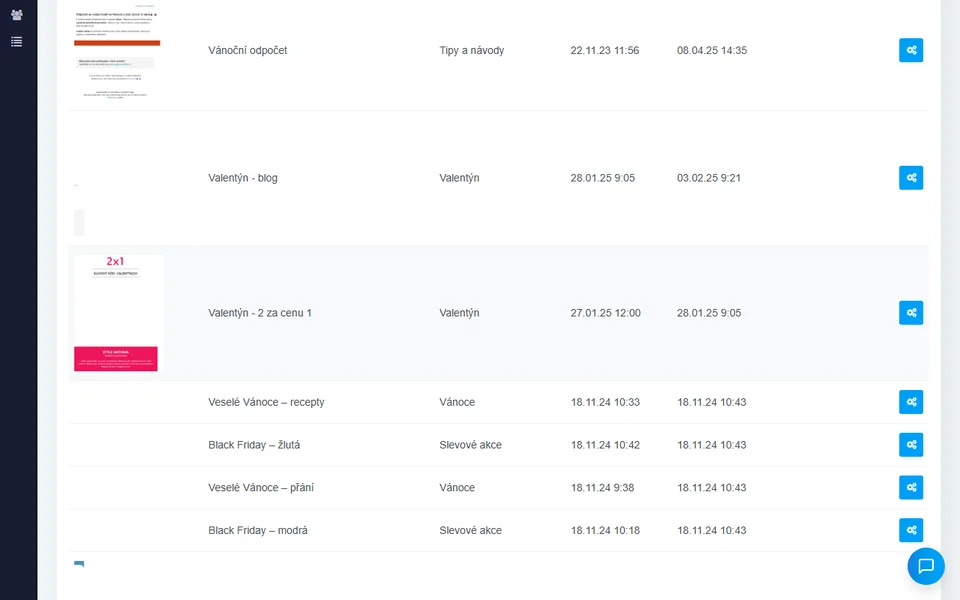Open actions for Black Friday – žlutá
The image size is (960, 600).
click(911, 445)
